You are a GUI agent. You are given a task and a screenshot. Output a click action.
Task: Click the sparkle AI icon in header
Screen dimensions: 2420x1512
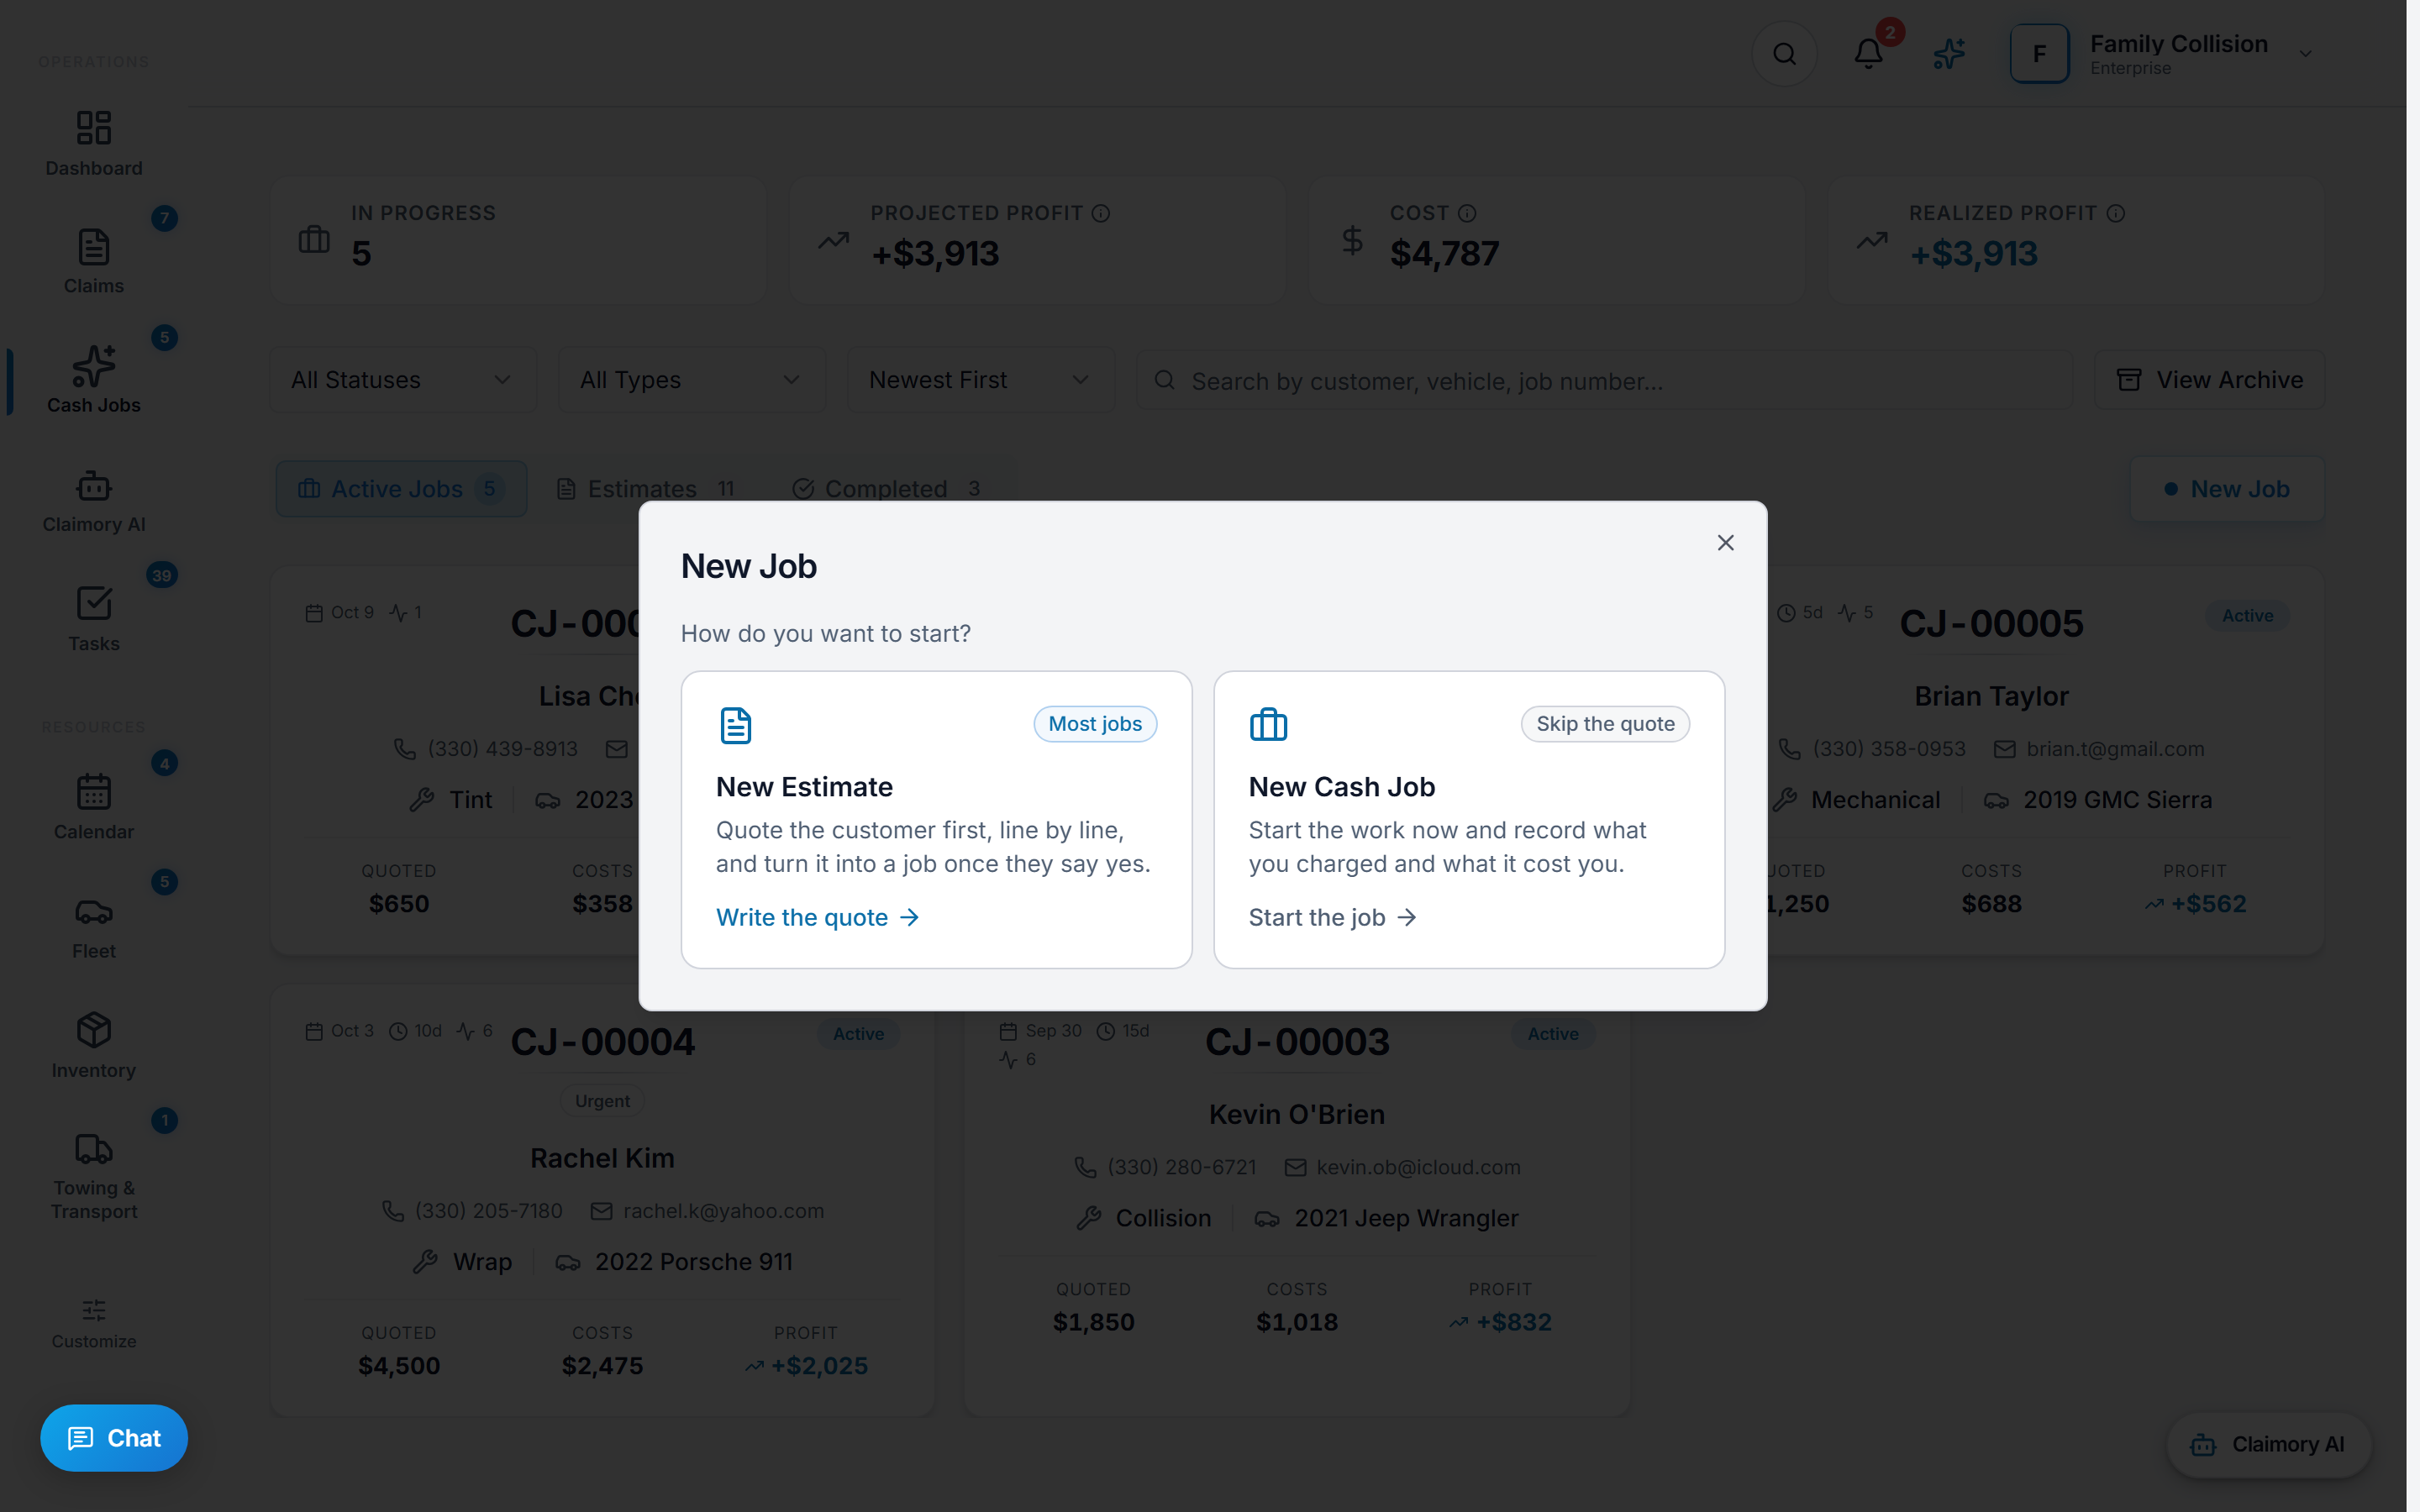1949,54
